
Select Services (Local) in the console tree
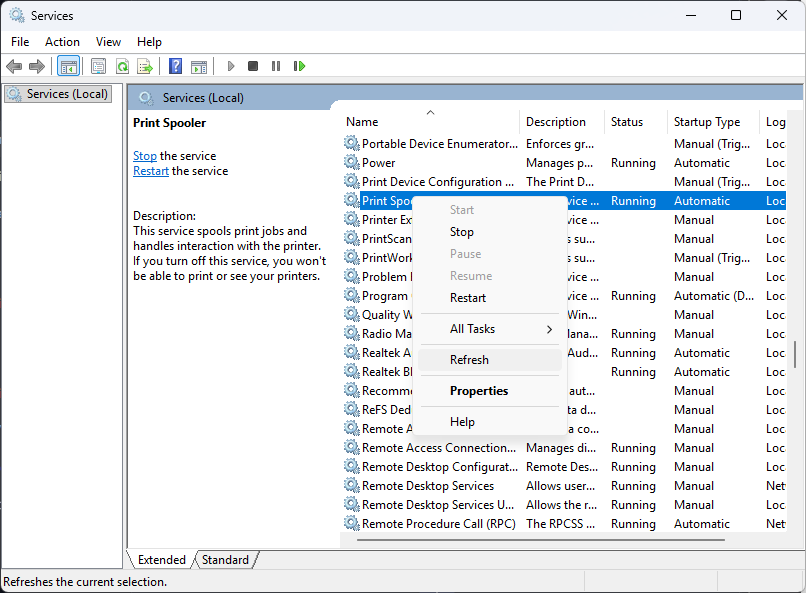66,94
